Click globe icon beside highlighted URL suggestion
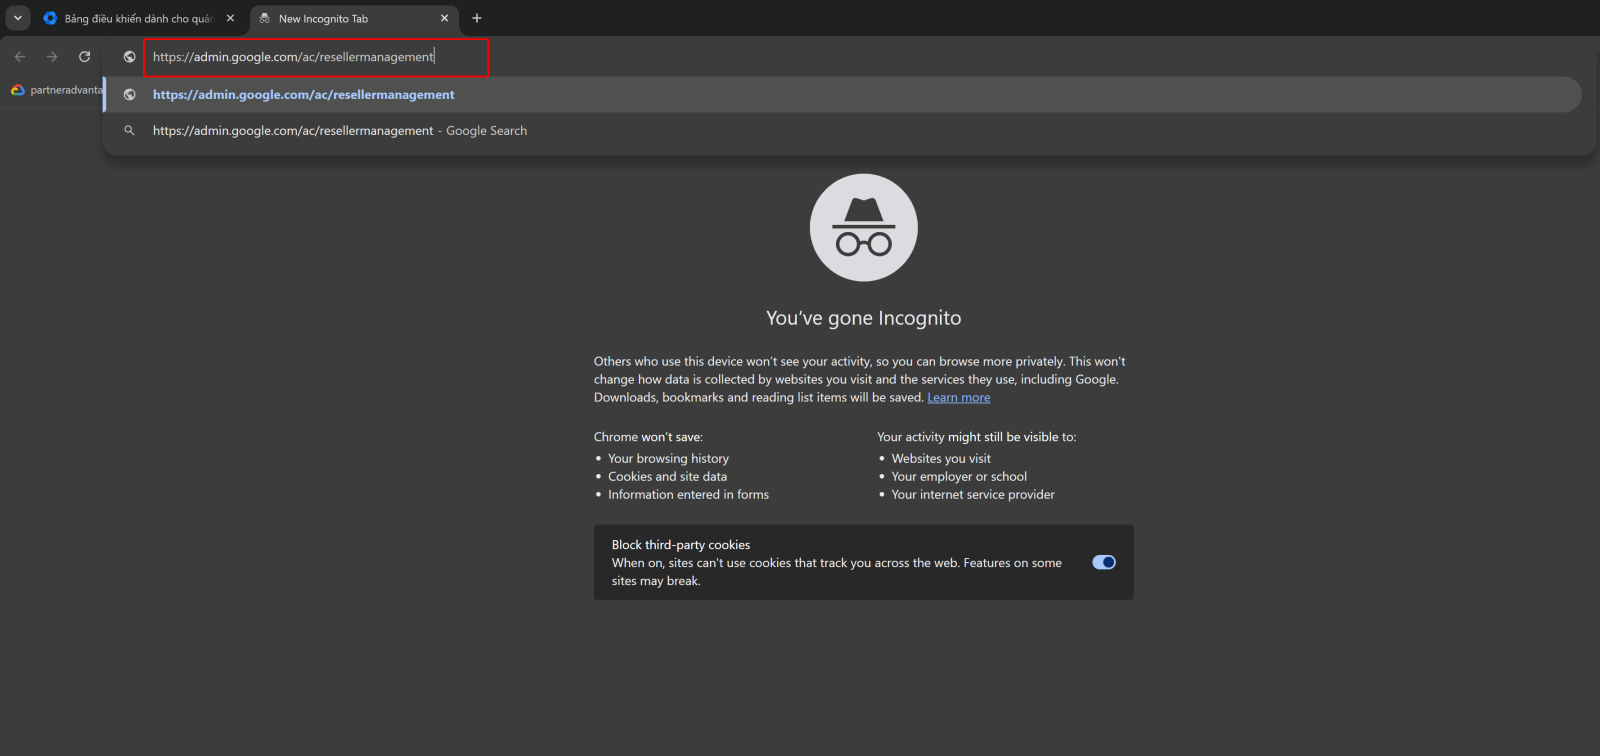This screenshot has width=1600, height=756. pyautogui.click(x=129, y=95)
